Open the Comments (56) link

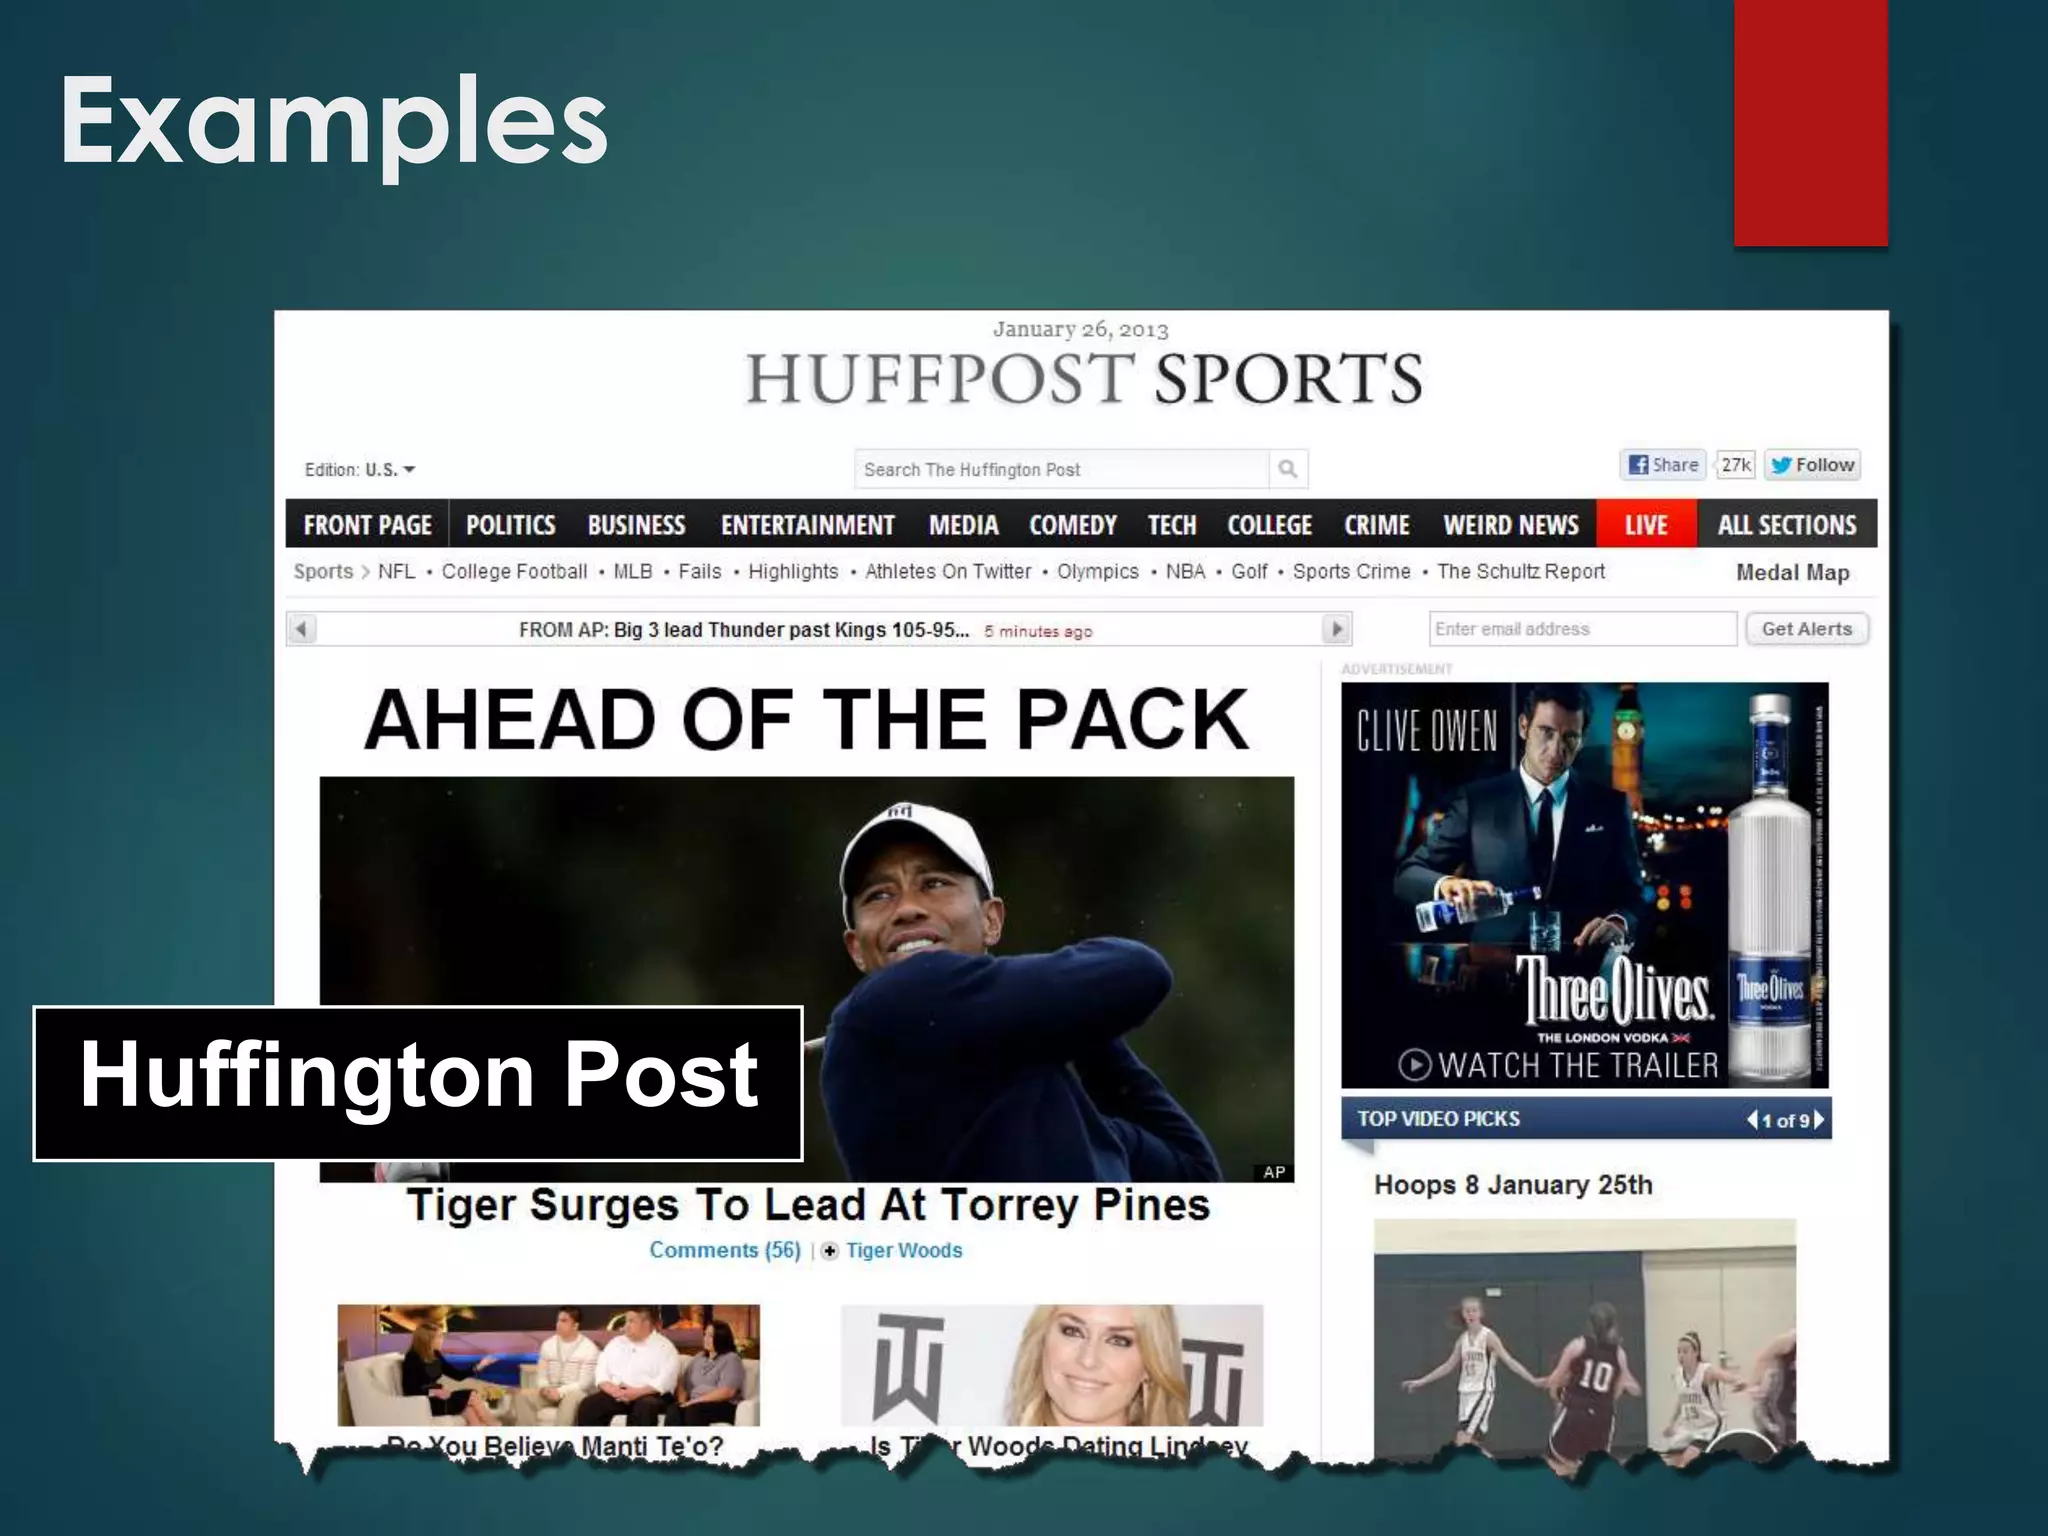tap(725, 1251)
